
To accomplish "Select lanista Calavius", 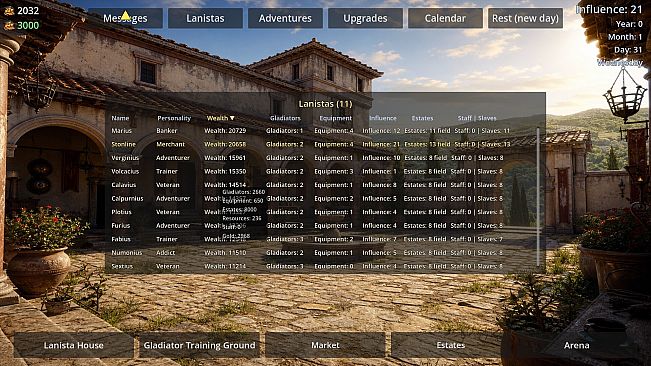I will click(124, 185).
